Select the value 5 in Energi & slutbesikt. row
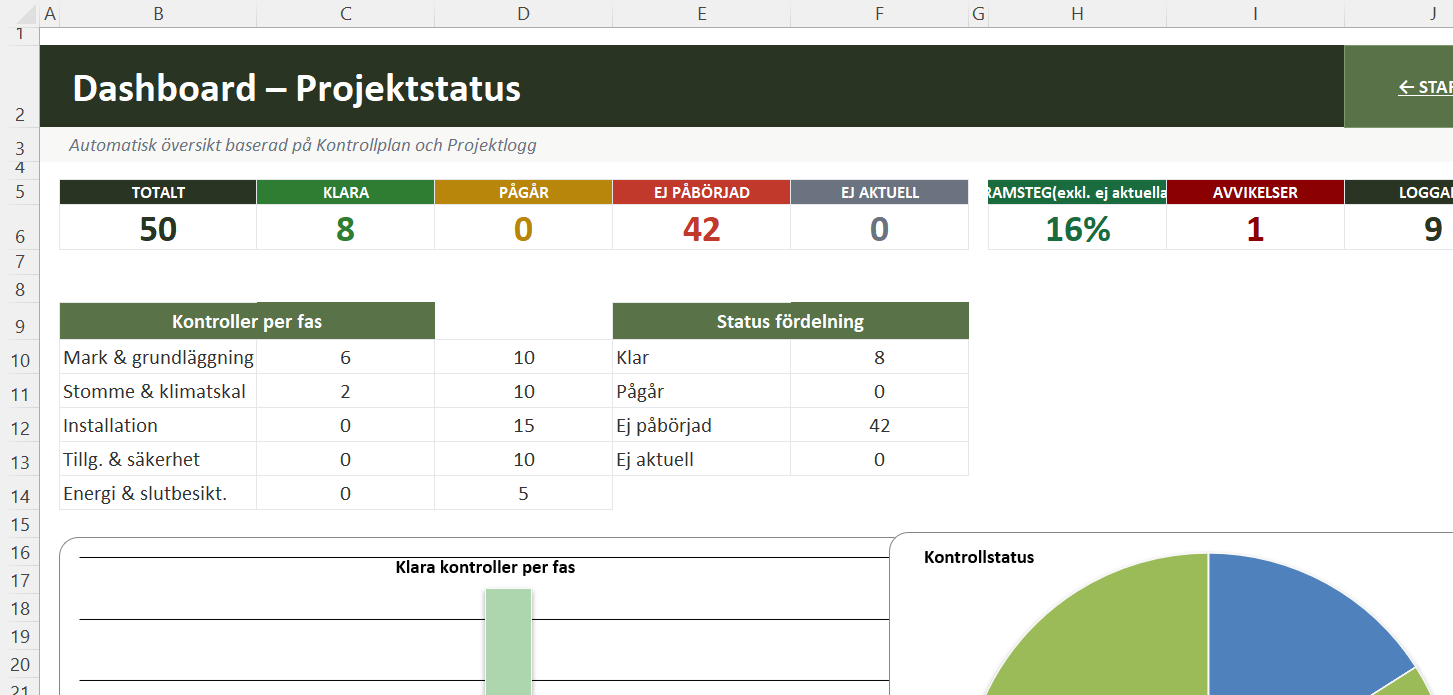 pyautogui.click(x=523, y=493)
